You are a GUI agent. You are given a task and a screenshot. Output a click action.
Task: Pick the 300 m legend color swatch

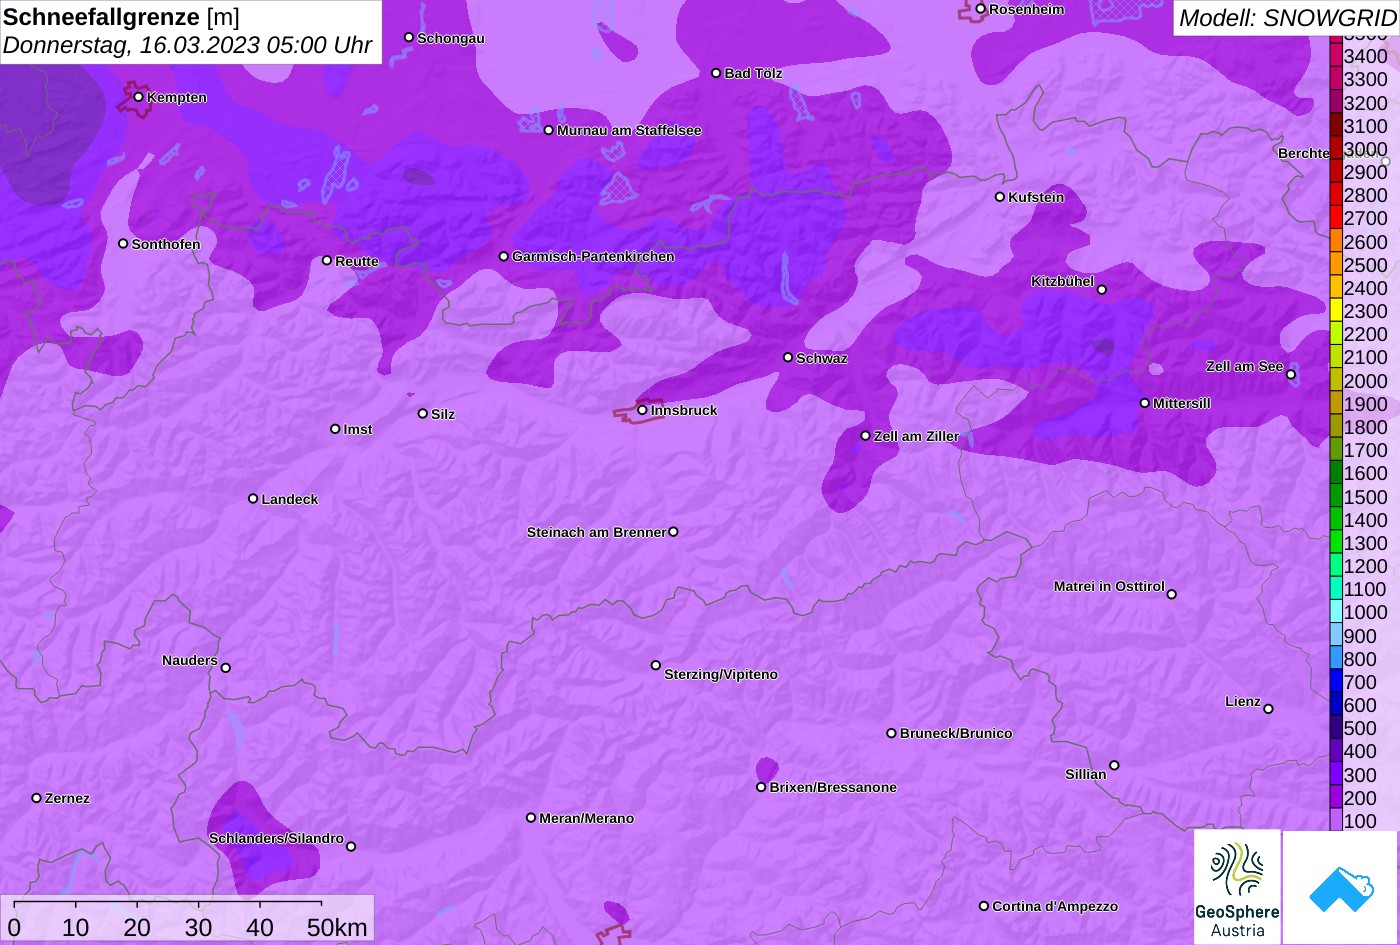click(1336, 775)
